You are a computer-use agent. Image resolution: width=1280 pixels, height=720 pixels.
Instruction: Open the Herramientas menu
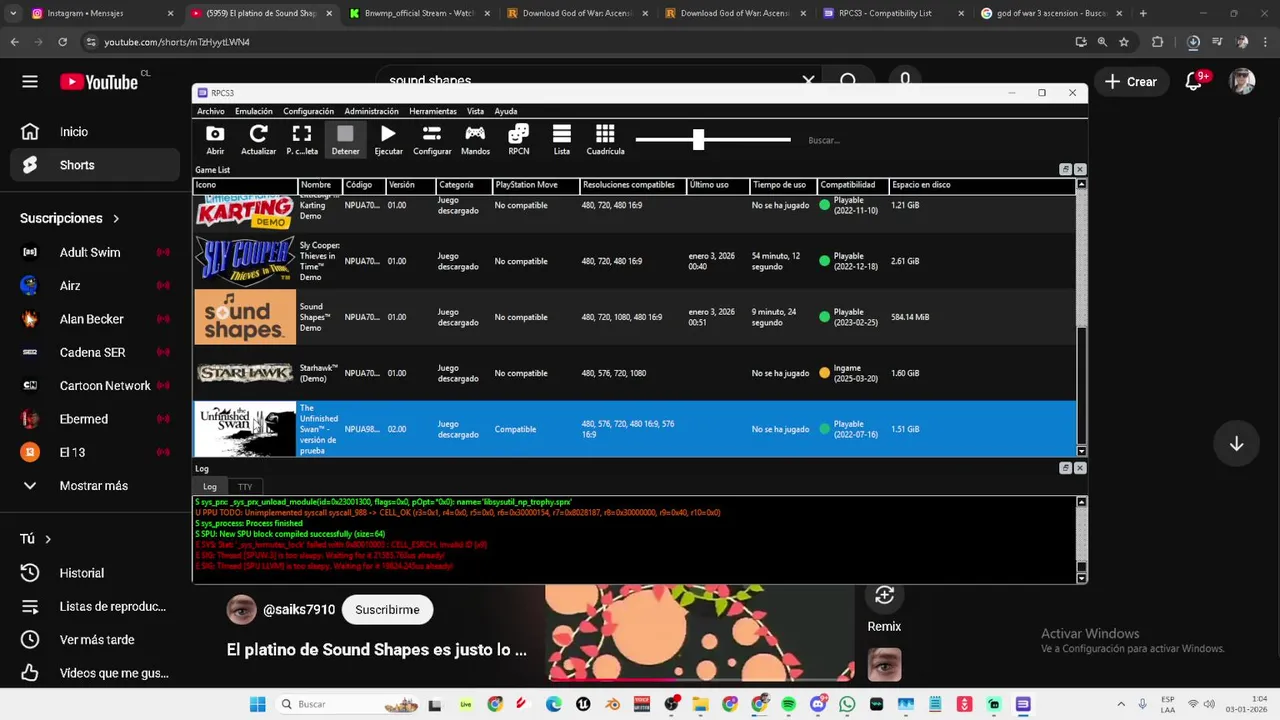[x=433, y=111]
